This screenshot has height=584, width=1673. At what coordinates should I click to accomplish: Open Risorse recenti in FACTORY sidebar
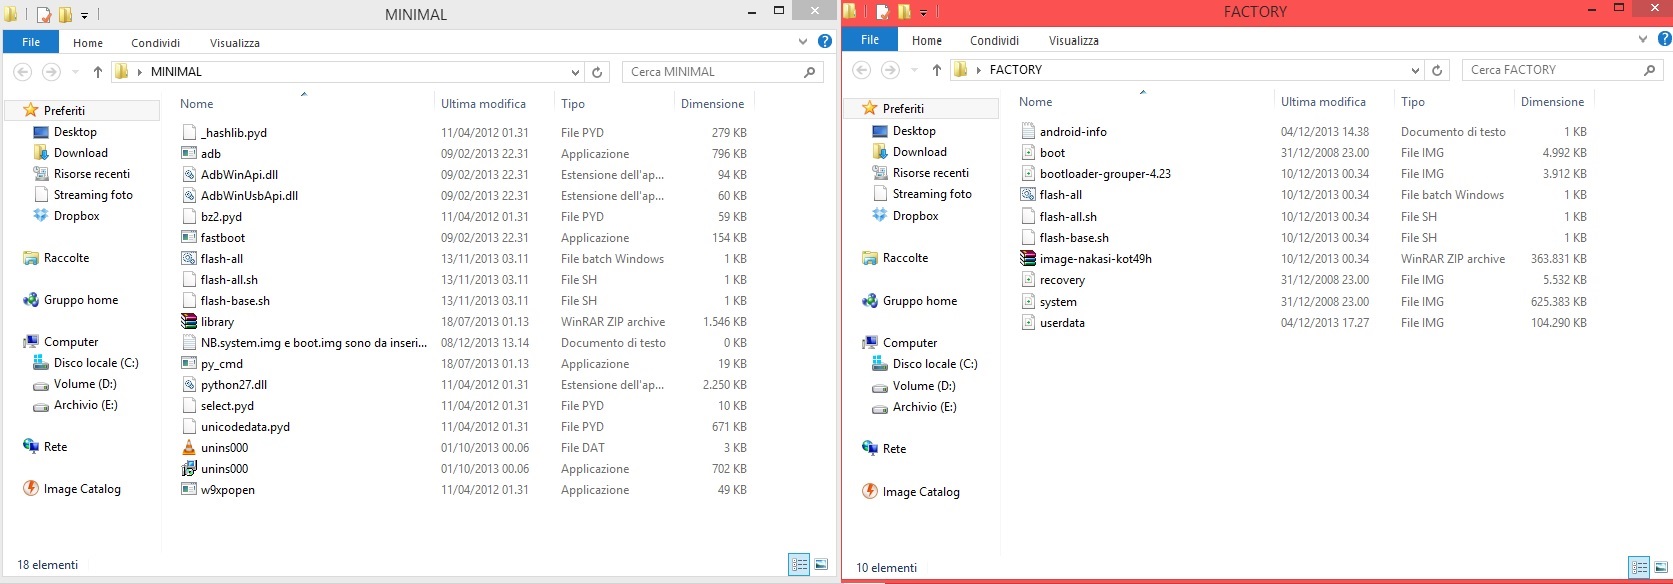point(931,173)
